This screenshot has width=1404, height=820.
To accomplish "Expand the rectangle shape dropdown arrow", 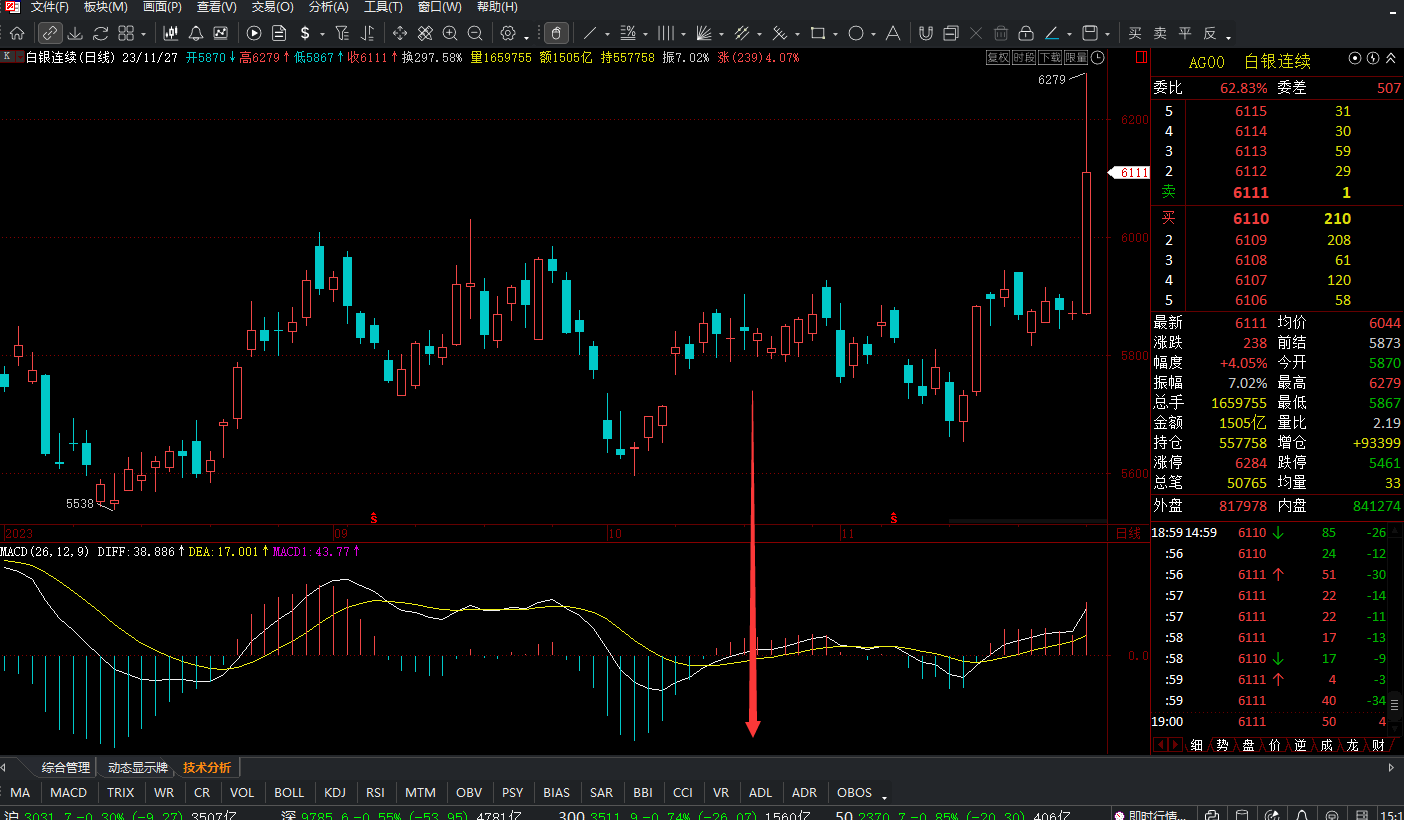I will (x=835, y=35).
